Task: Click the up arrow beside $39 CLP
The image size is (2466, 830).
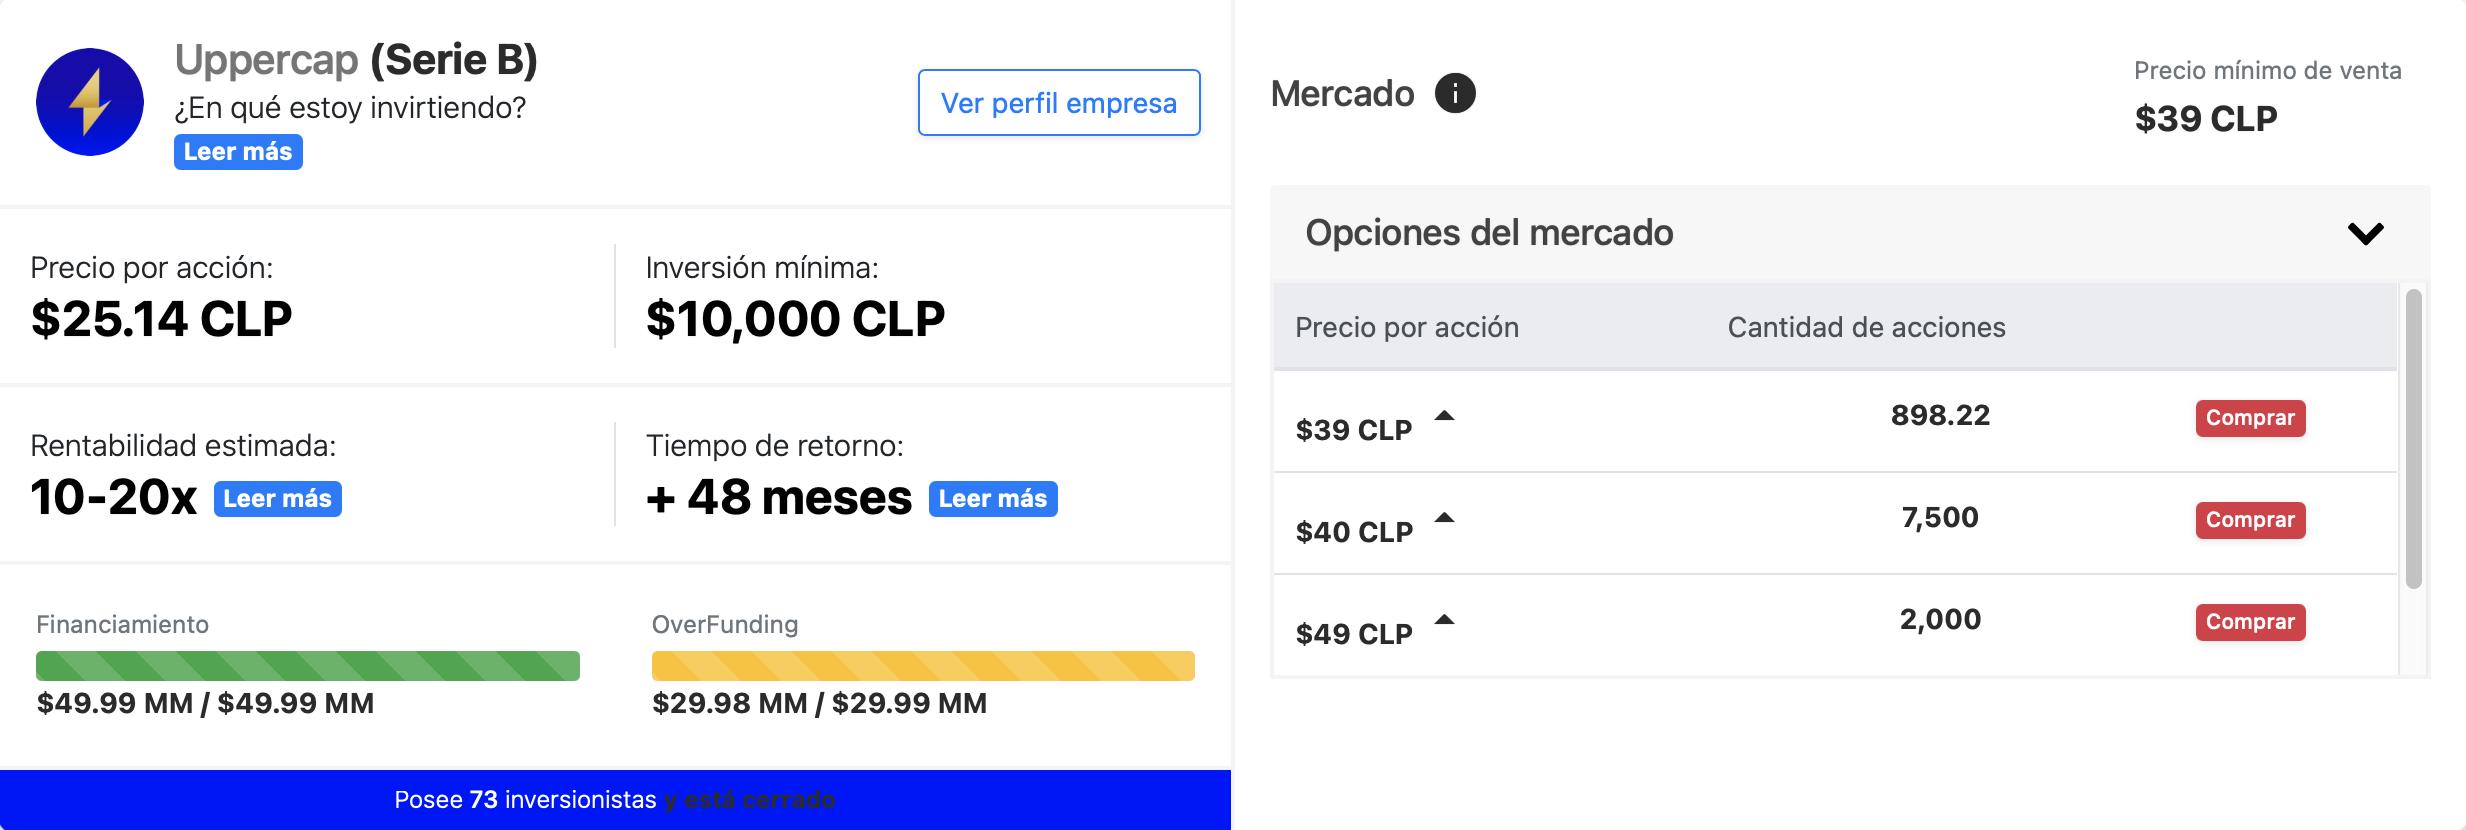Action: pyautogui.click(x=1444, y=416)
